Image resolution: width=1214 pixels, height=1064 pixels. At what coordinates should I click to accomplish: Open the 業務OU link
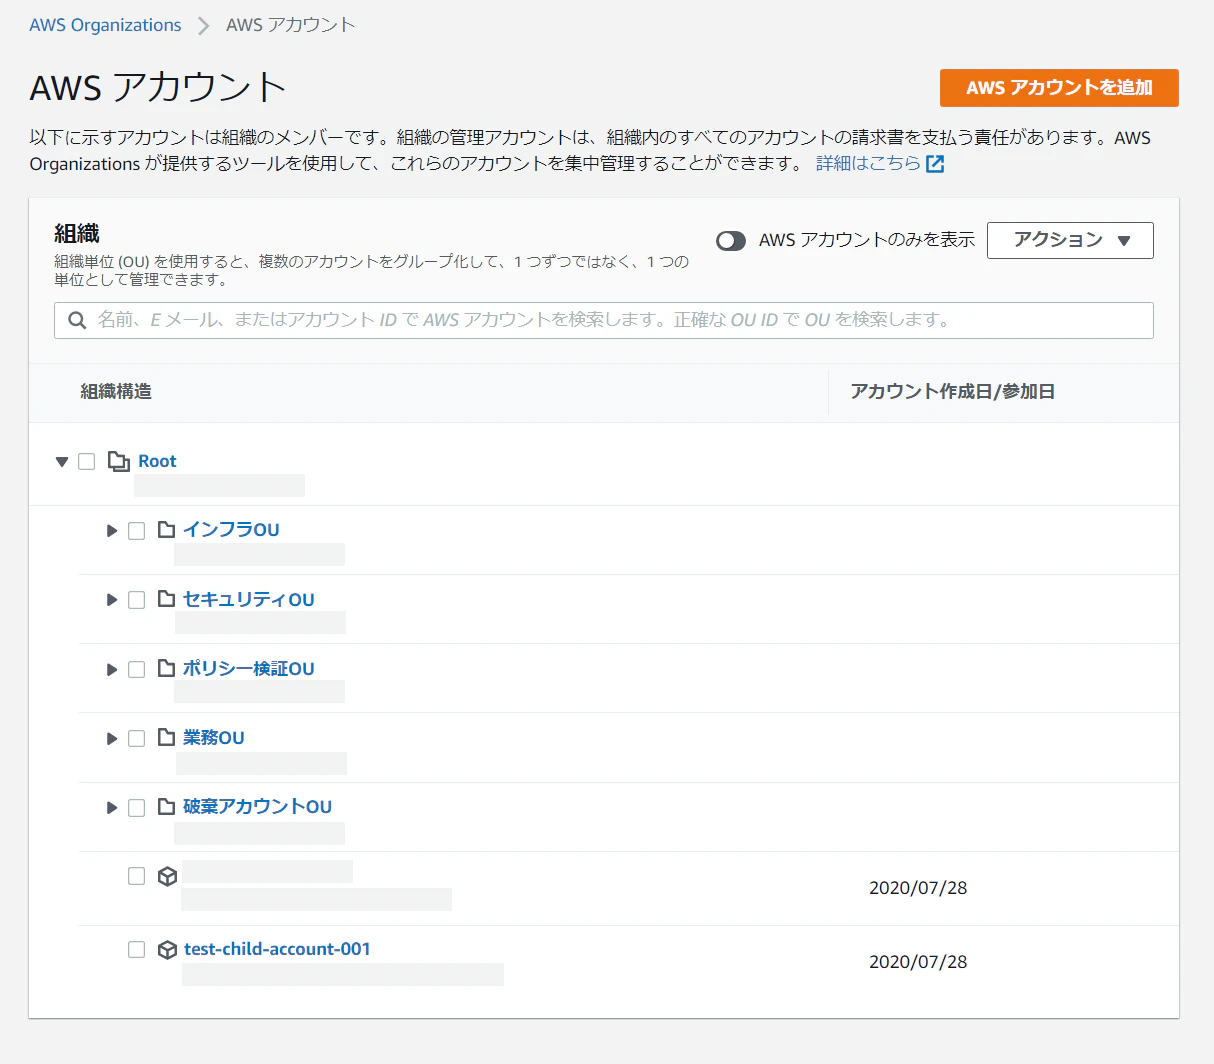tap(214, 737)
